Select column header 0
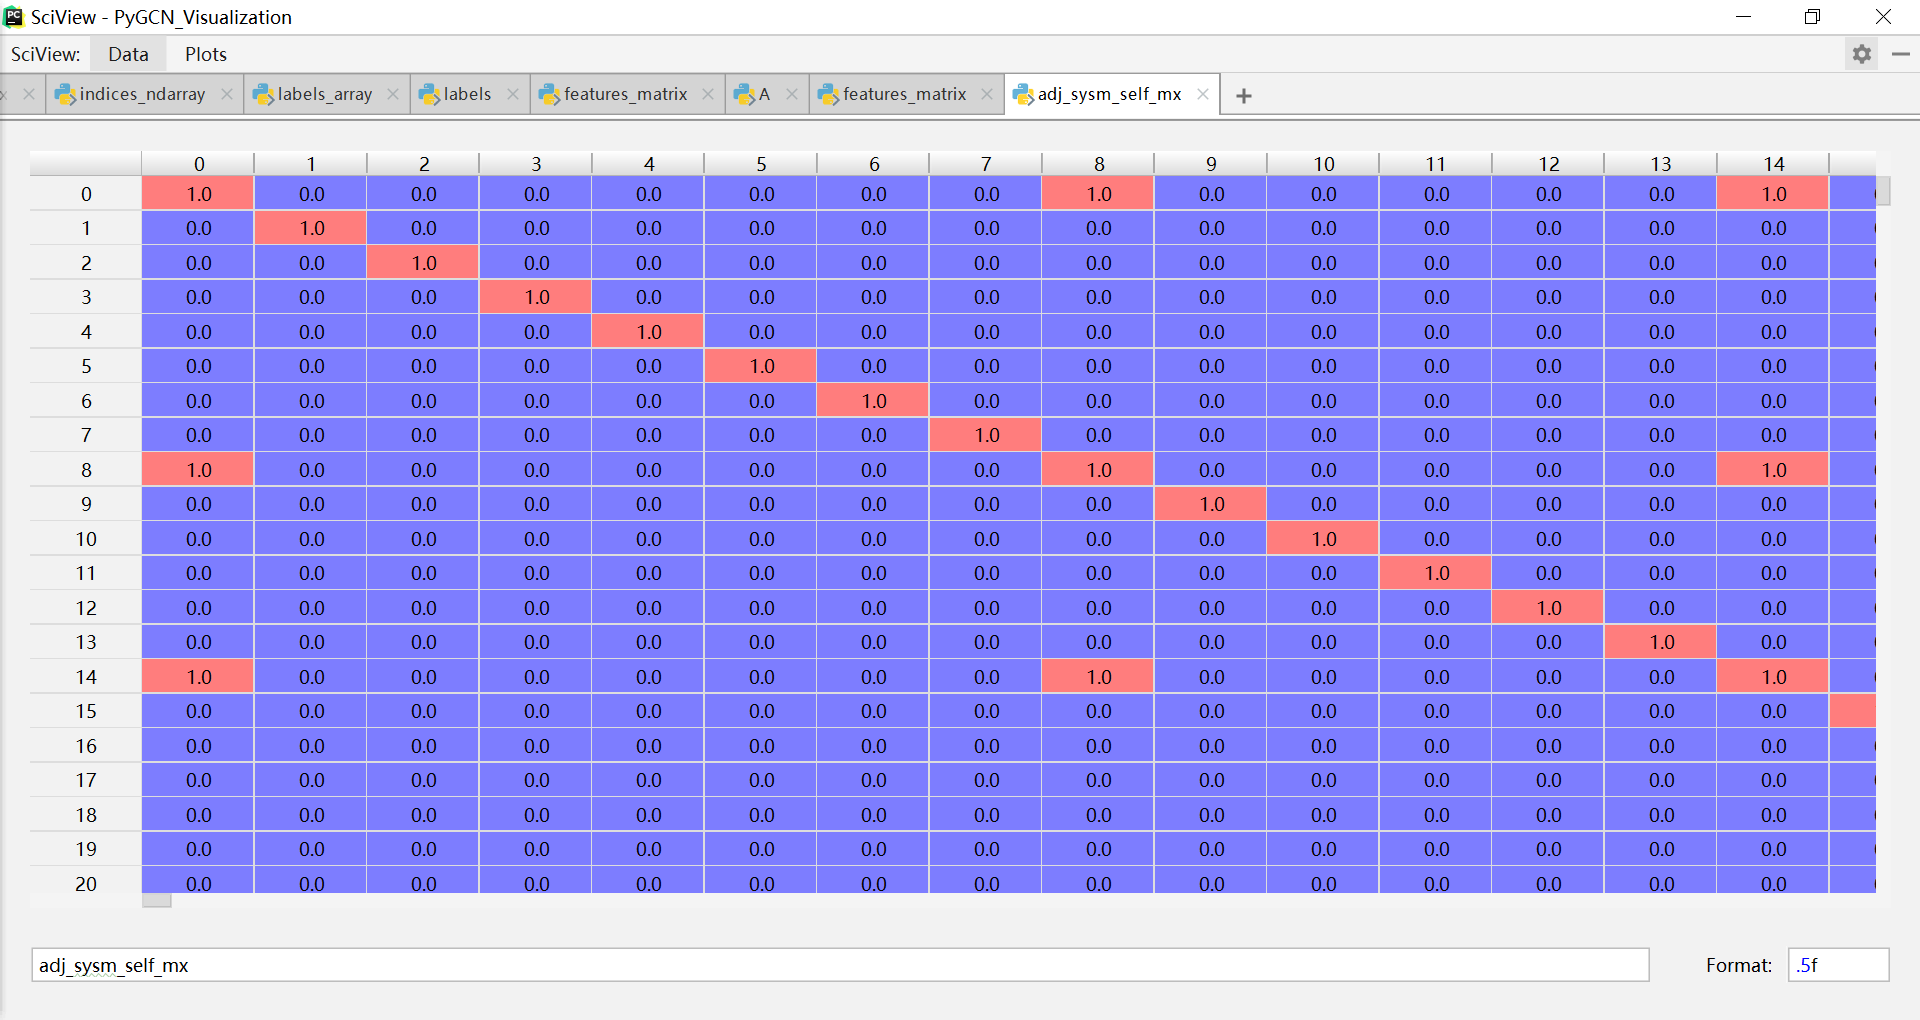Viewport: 1920px width, 1020px height. click(199, 164)
